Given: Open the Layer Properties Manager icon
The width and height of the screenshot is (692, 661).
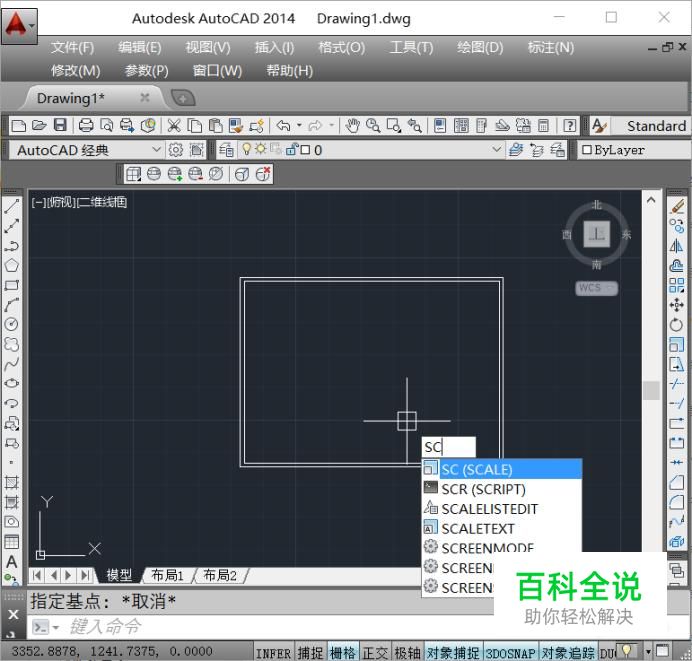Looking at the screenshot, I should [226, 150].
